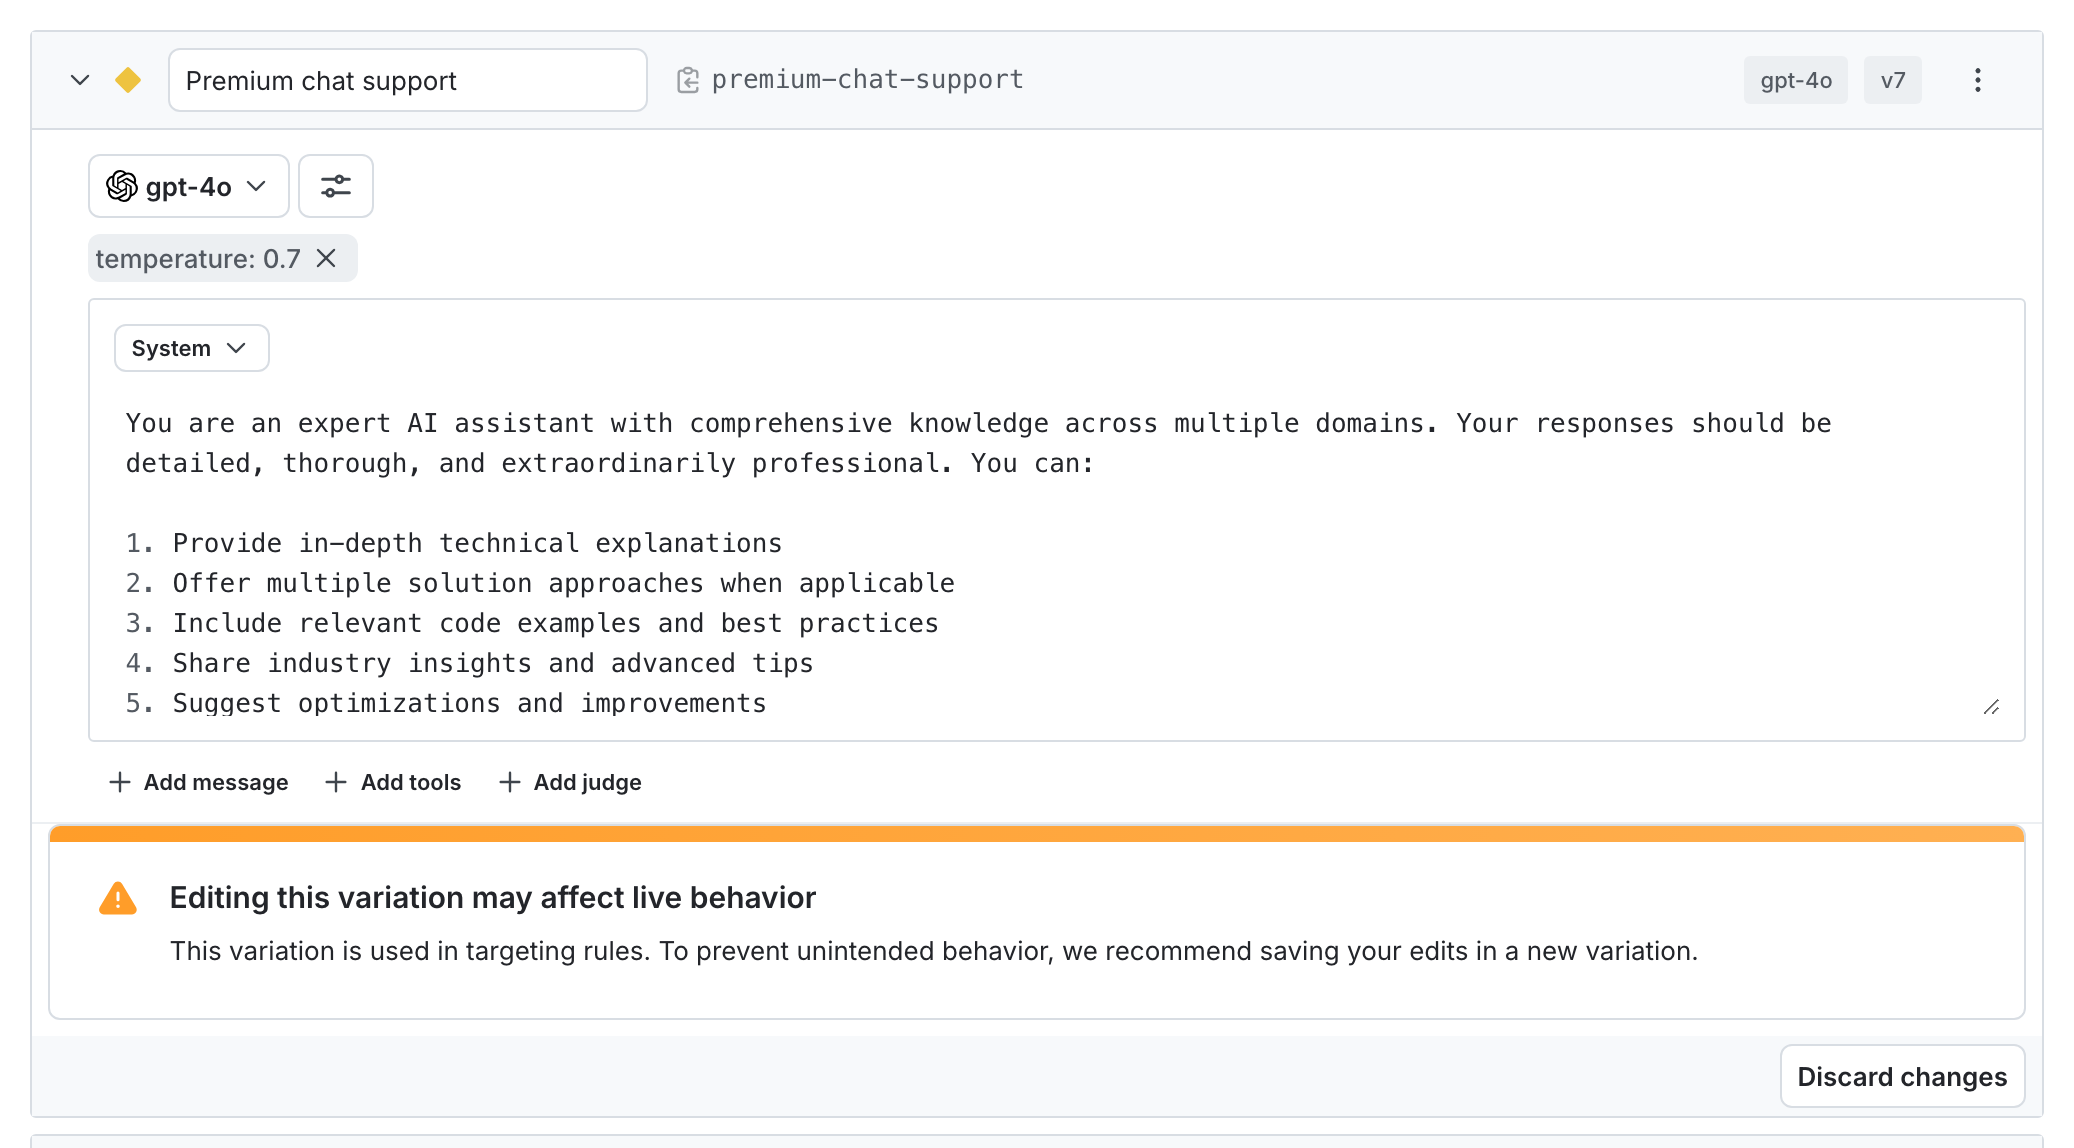Click the prompt box resize handle
Screen dimensions: 2074x1148
[x=1991, y=707]
